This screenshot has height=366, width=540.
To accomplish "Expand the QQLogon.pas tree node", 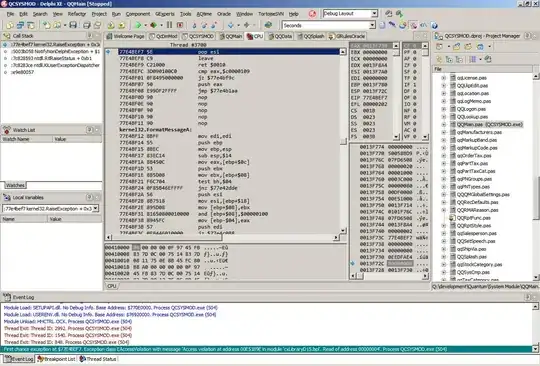I will [x=444, y=109].
